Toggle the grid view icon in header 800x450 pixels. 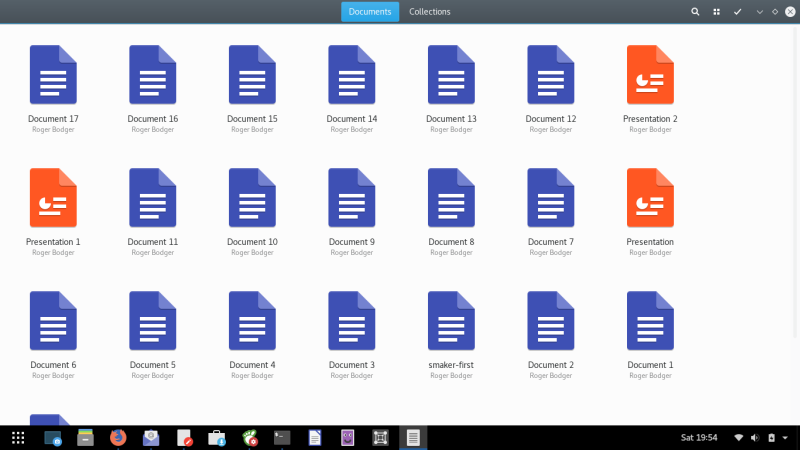click(716, 12)
